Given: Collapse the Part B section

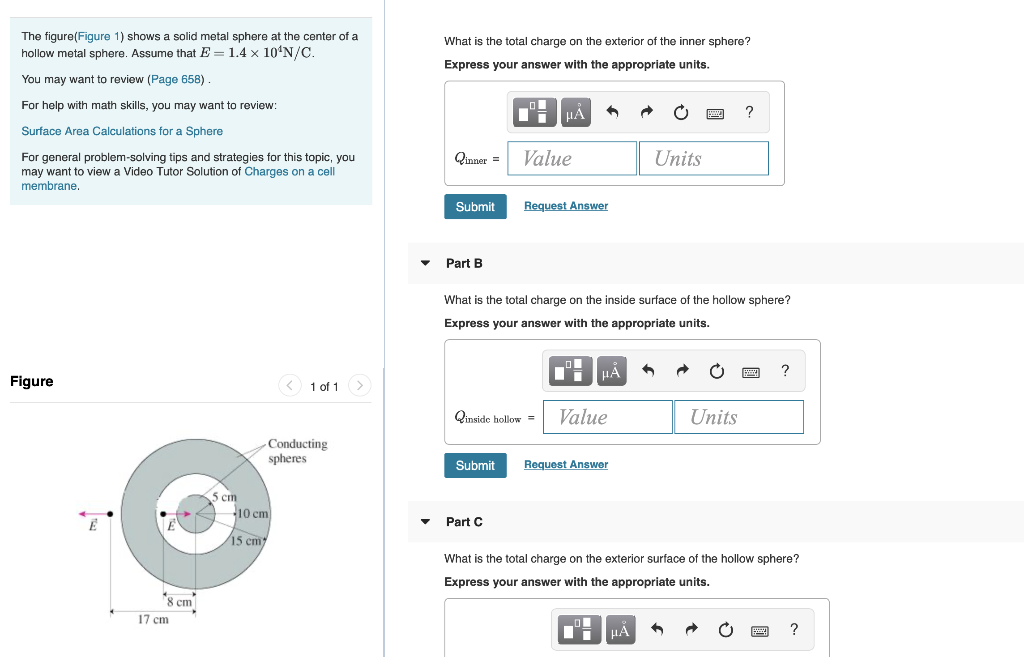Looking at the screenshot, I should tap(427, 263).
